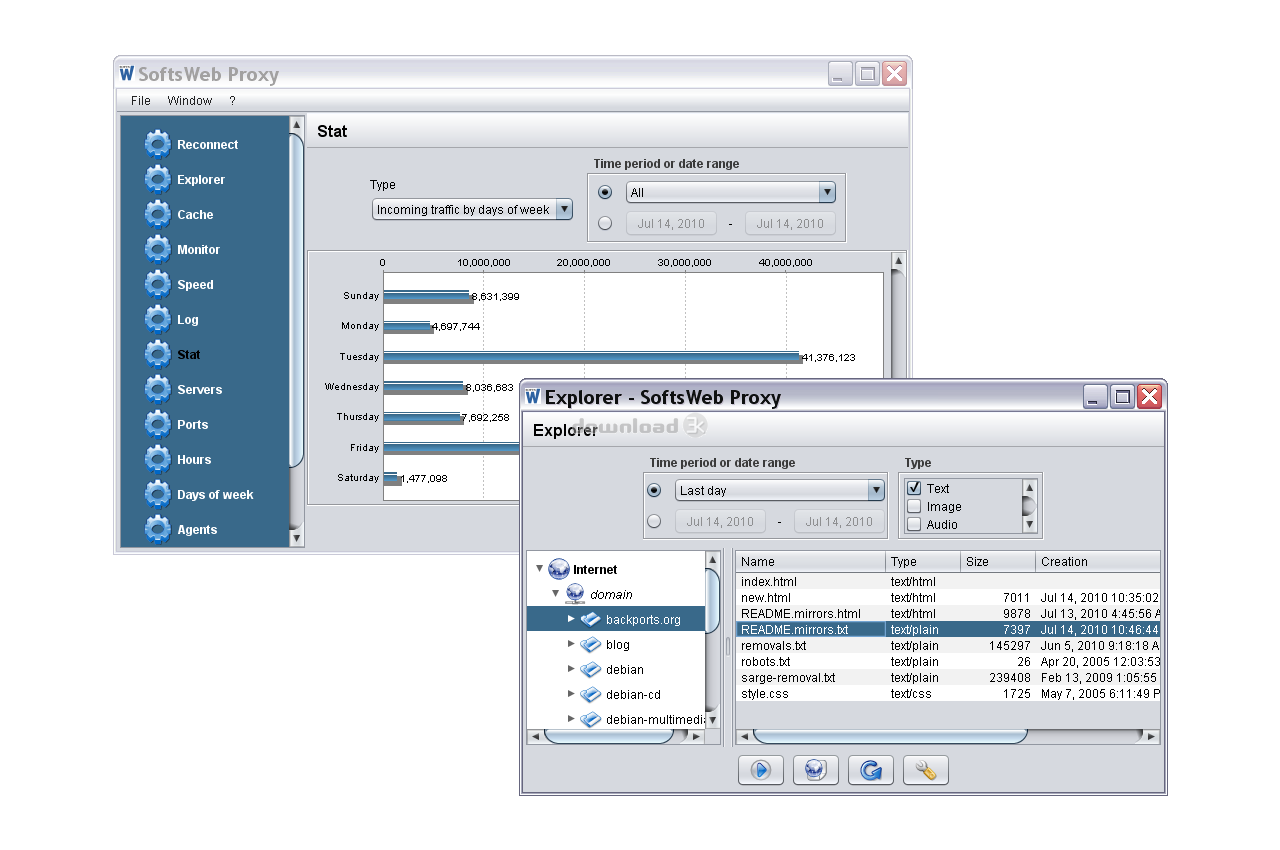The width and height of the screenshot is (1280, 850).
Task: Select the robots.txt file row
Action: [948, 661]
